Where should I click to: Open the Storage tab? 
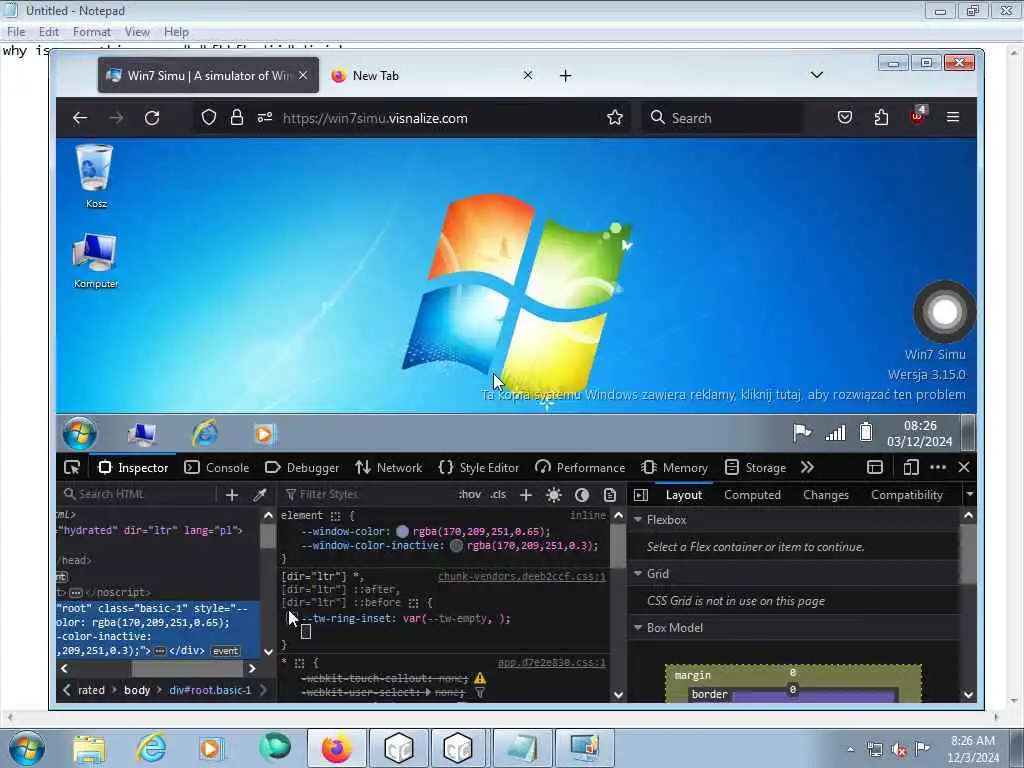click(x=756, y=468)
